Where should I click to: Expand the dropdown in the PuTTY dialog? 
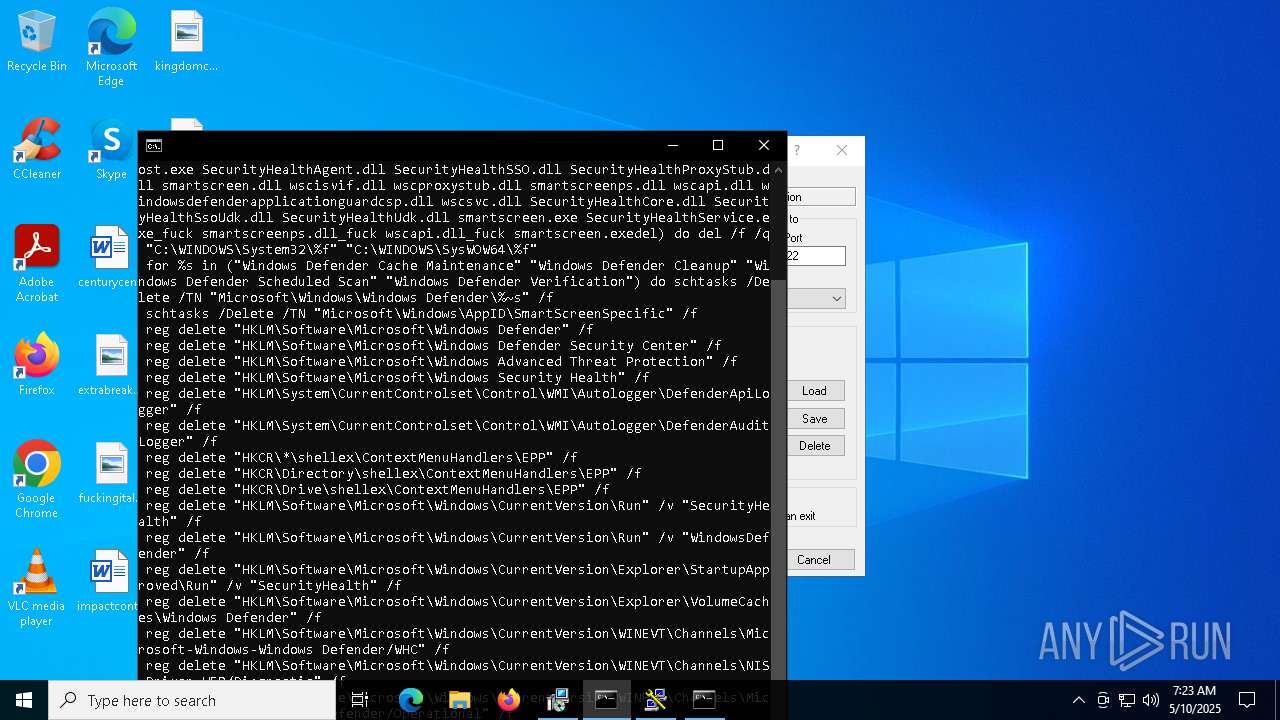pyautogui.click(x=836, y=299)
